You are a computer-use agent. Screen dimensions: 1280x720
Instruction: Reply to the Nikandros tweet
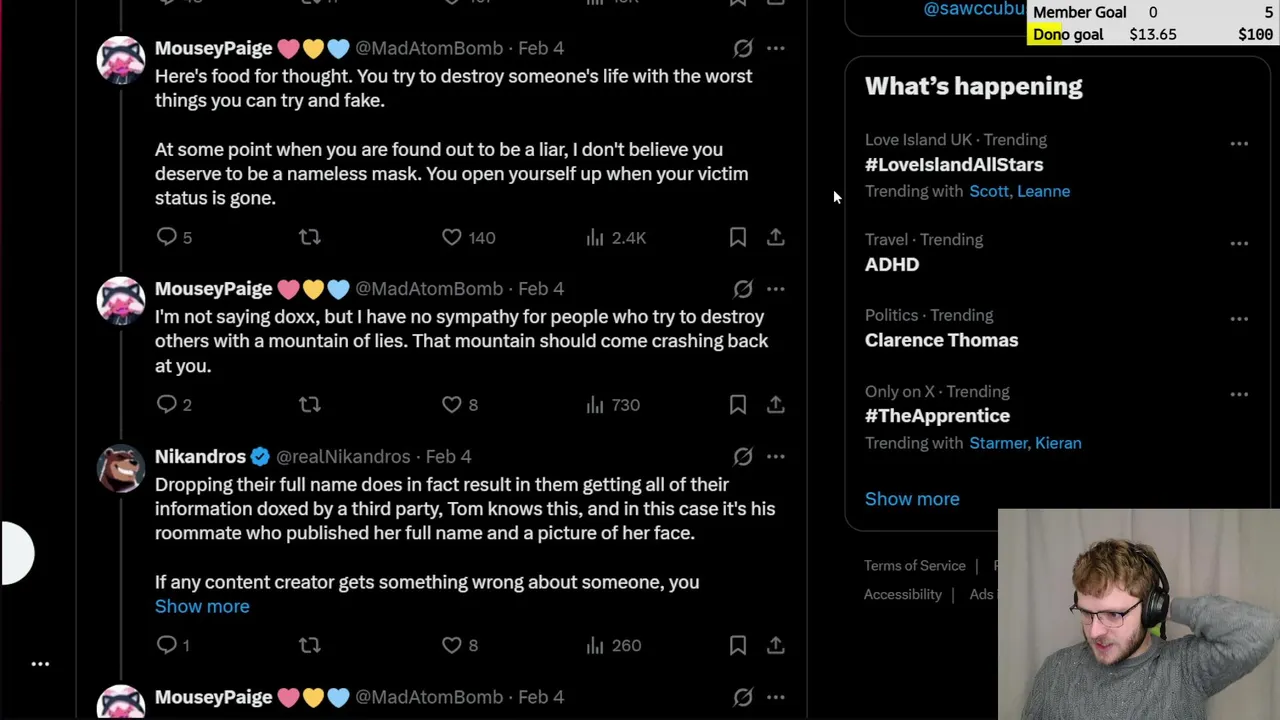[167, 645]
